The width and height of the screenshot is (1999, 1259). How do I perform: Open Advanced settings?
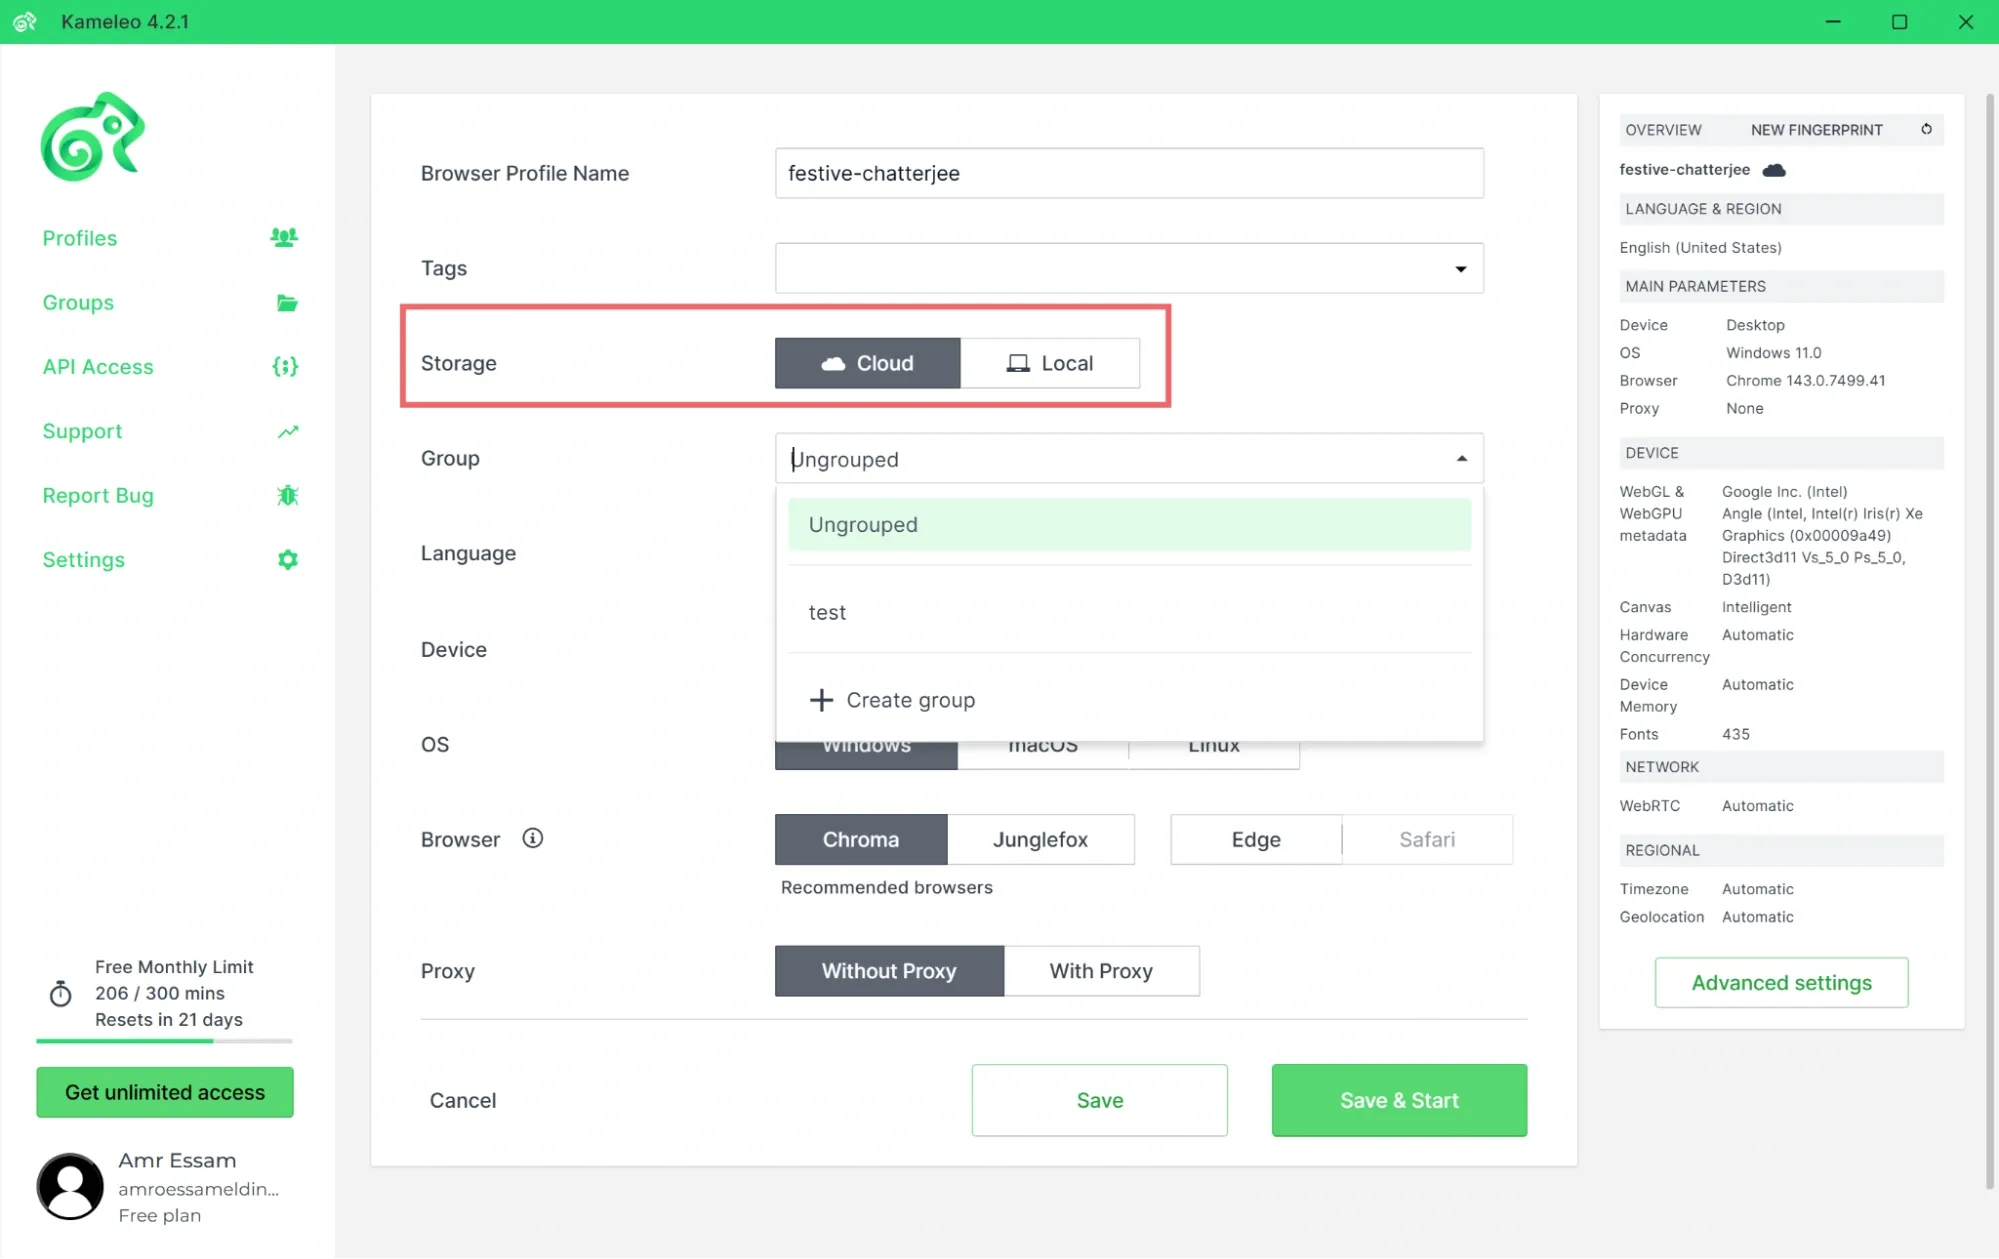point(1780,982)
